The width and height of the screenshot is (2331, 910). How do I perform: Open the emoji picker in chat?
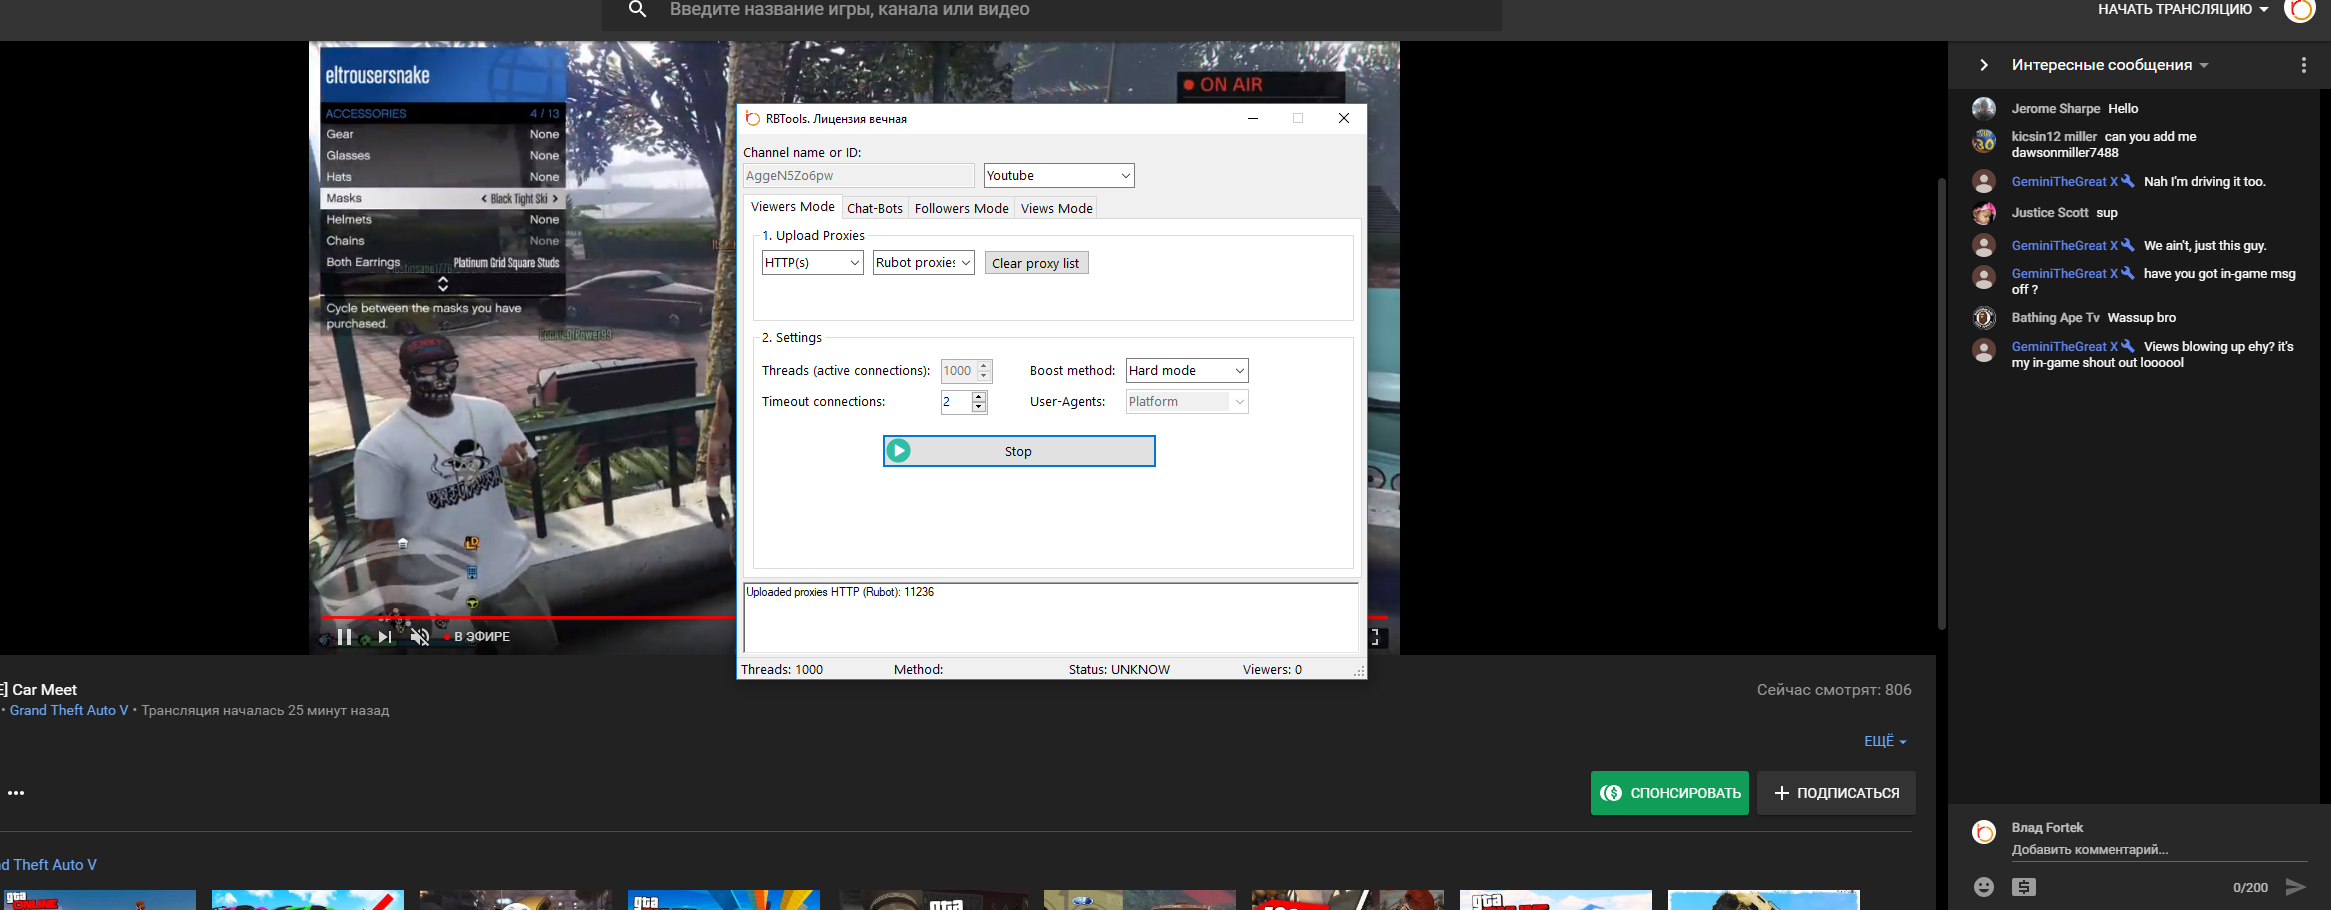1984,887
